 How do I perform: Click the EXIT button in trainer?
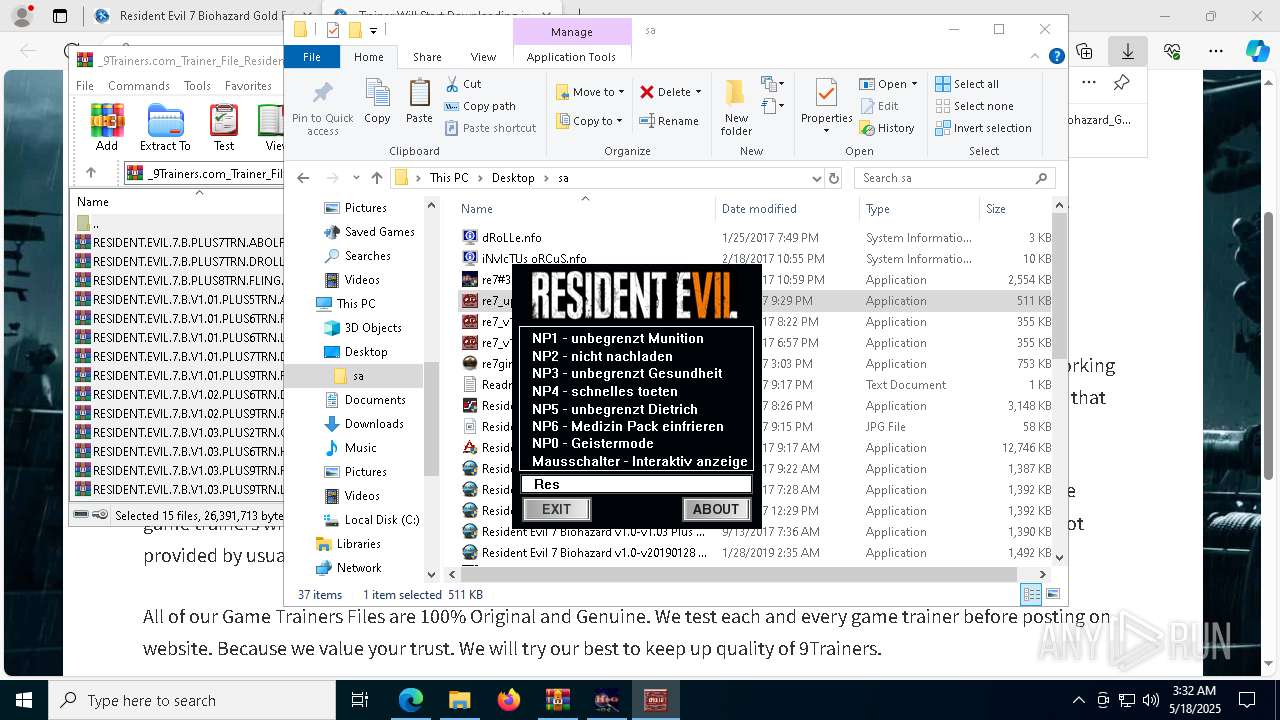[556, 509]
